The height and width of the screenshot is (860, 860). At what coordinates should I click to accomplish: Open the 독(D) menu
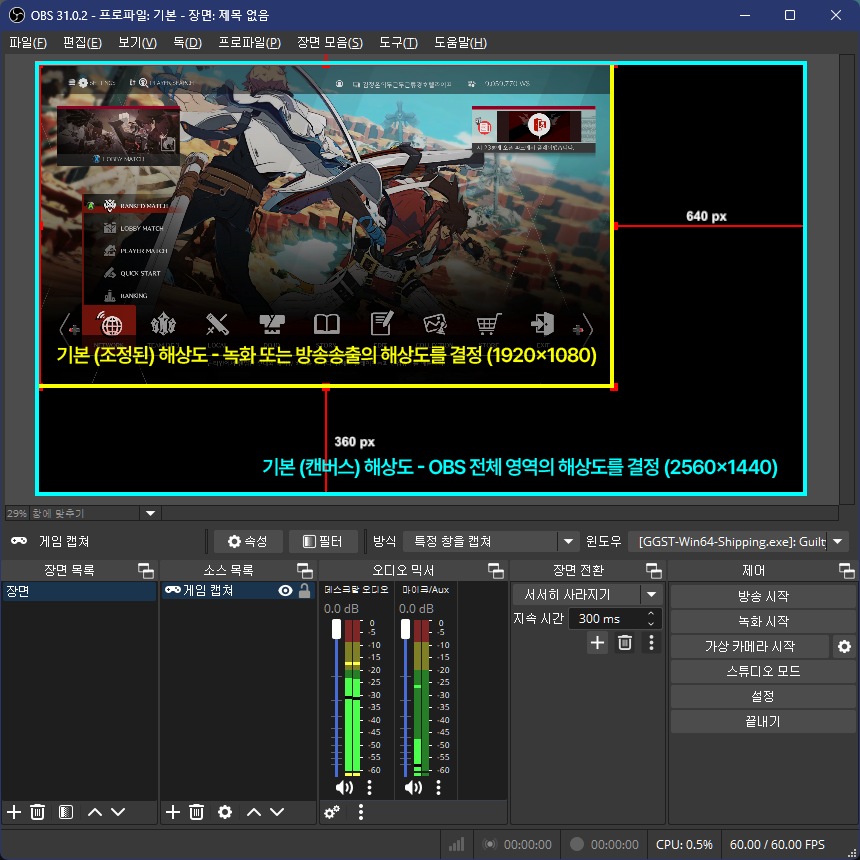pyautogui.click(x=188, y=42)
